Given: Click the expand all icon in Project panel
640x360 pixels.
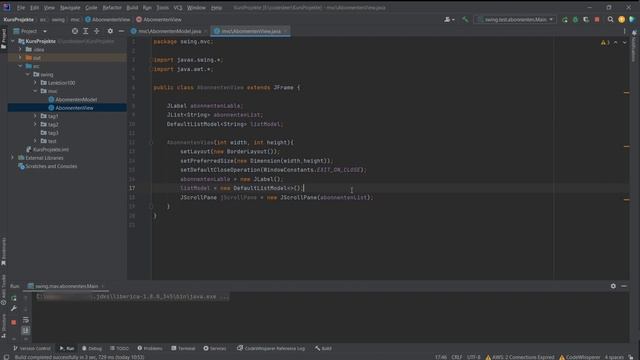Looking at the screenshot, I should pyautogui.click(x=86, y=31).
